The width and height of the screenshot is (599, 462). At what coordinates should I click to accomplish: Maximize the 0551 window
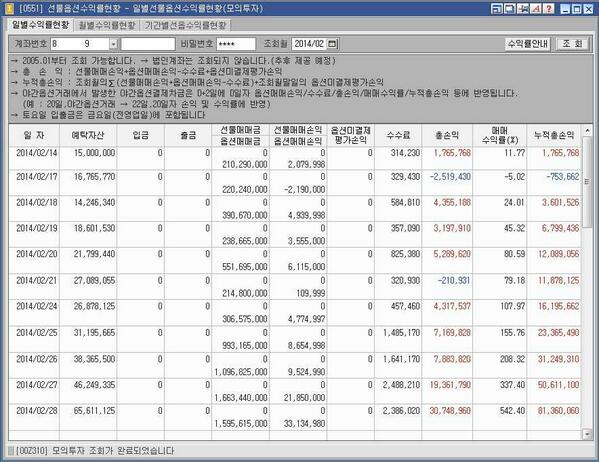click(577, 9)
